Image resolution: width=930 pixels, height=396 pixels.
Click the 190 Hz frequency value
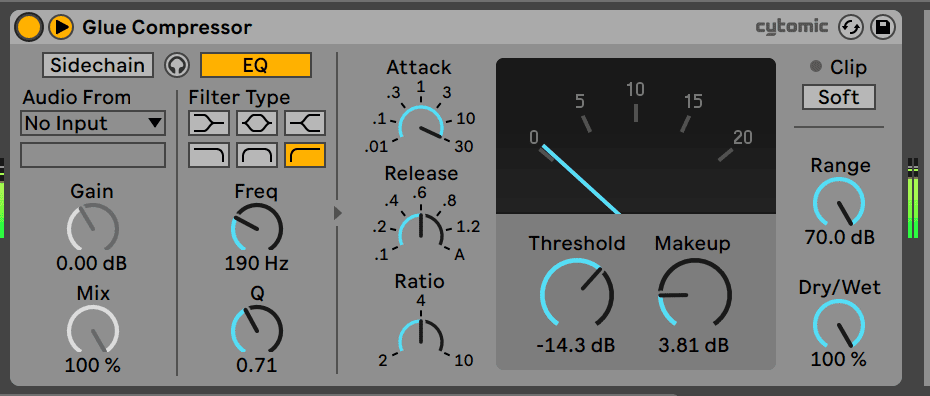(256, 263)
